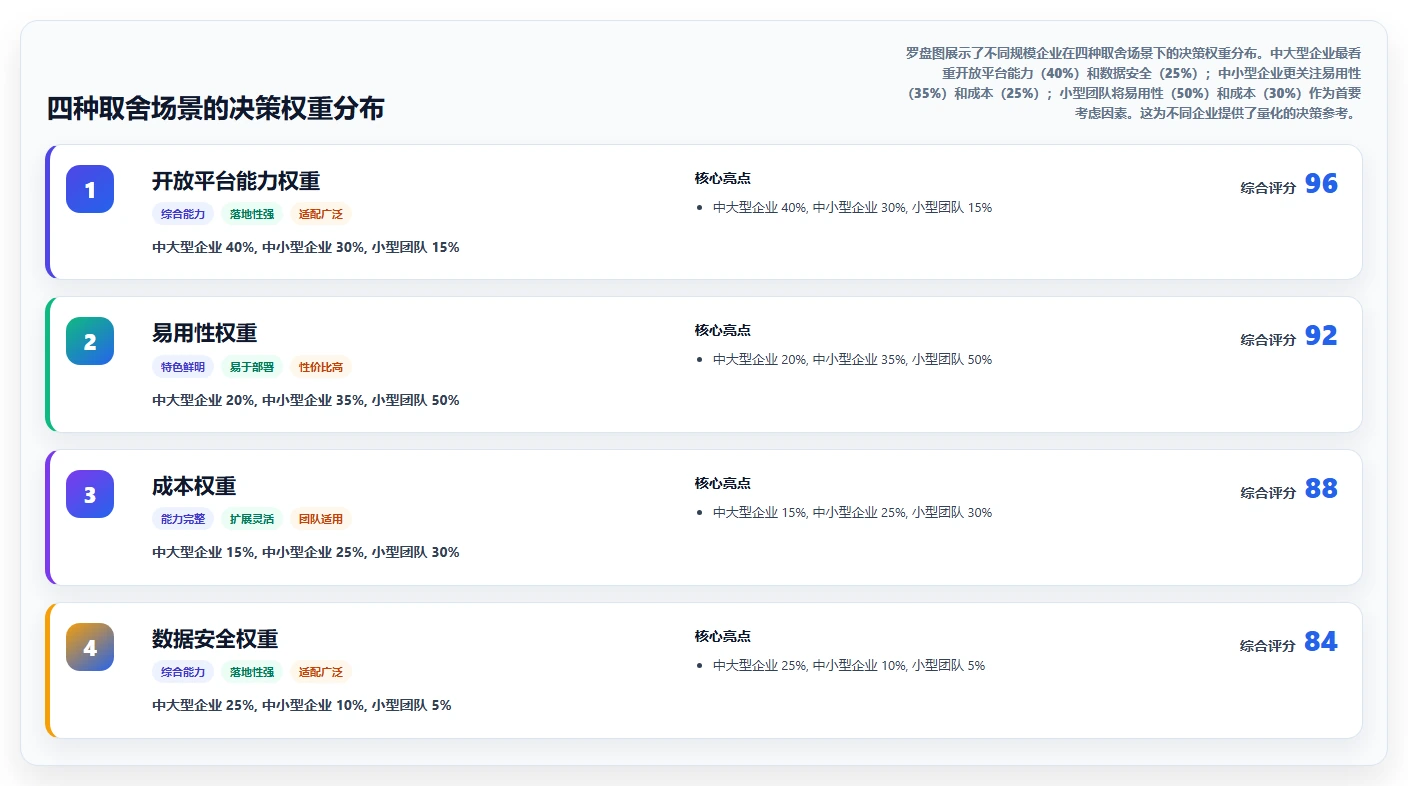The height and width of the screenshot is (786, 1408).
Task: Click the 综合能力 tag in 开放平台能力权重 card
Action: point(183,214)
